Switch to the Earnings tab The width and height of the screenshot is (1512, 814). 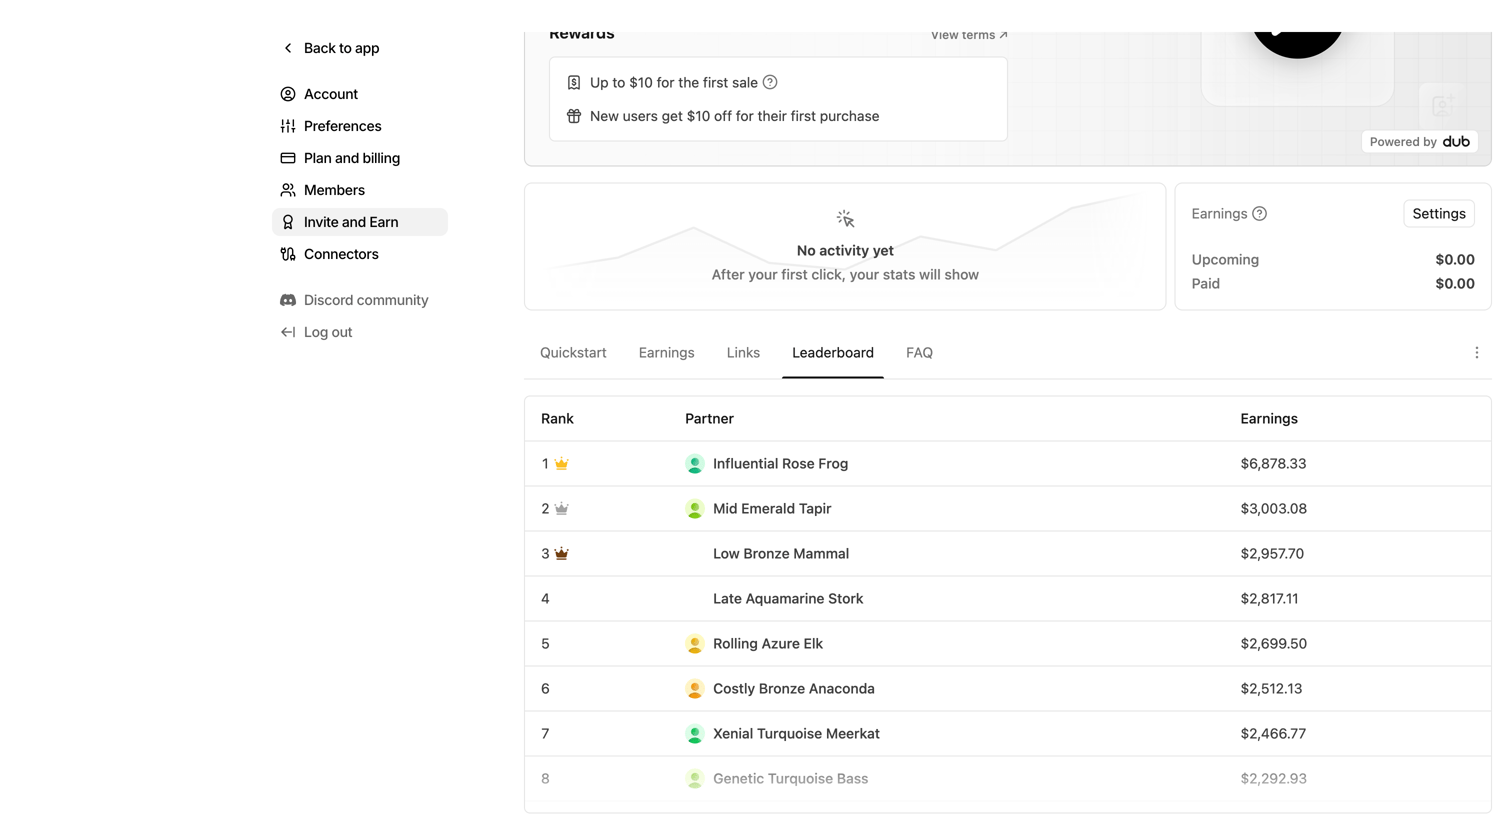[666, 353]
